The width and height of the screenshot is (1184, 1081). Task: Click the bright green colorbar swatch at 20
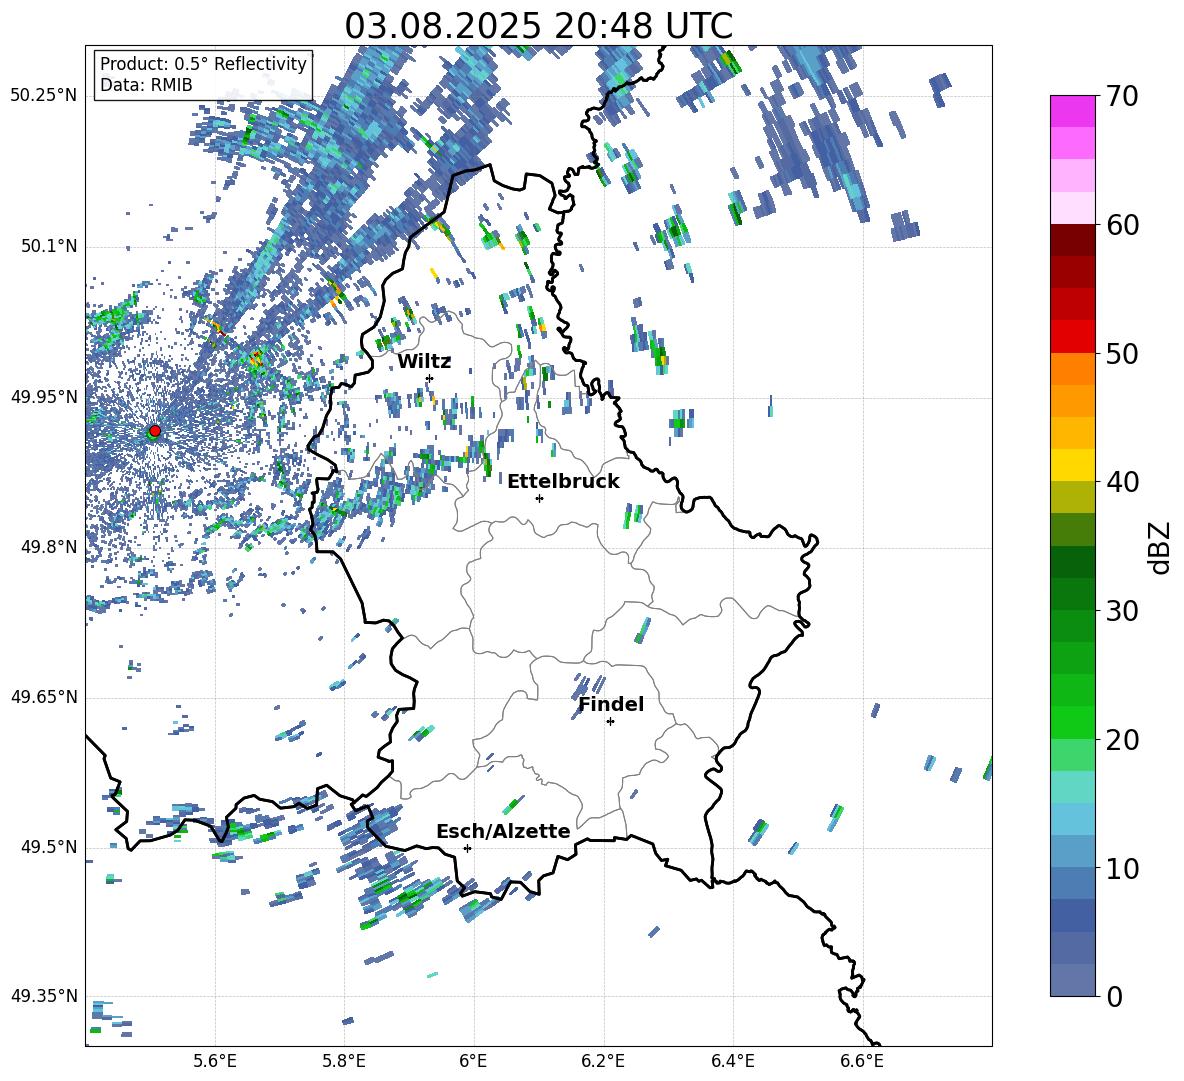(1072, 722)
